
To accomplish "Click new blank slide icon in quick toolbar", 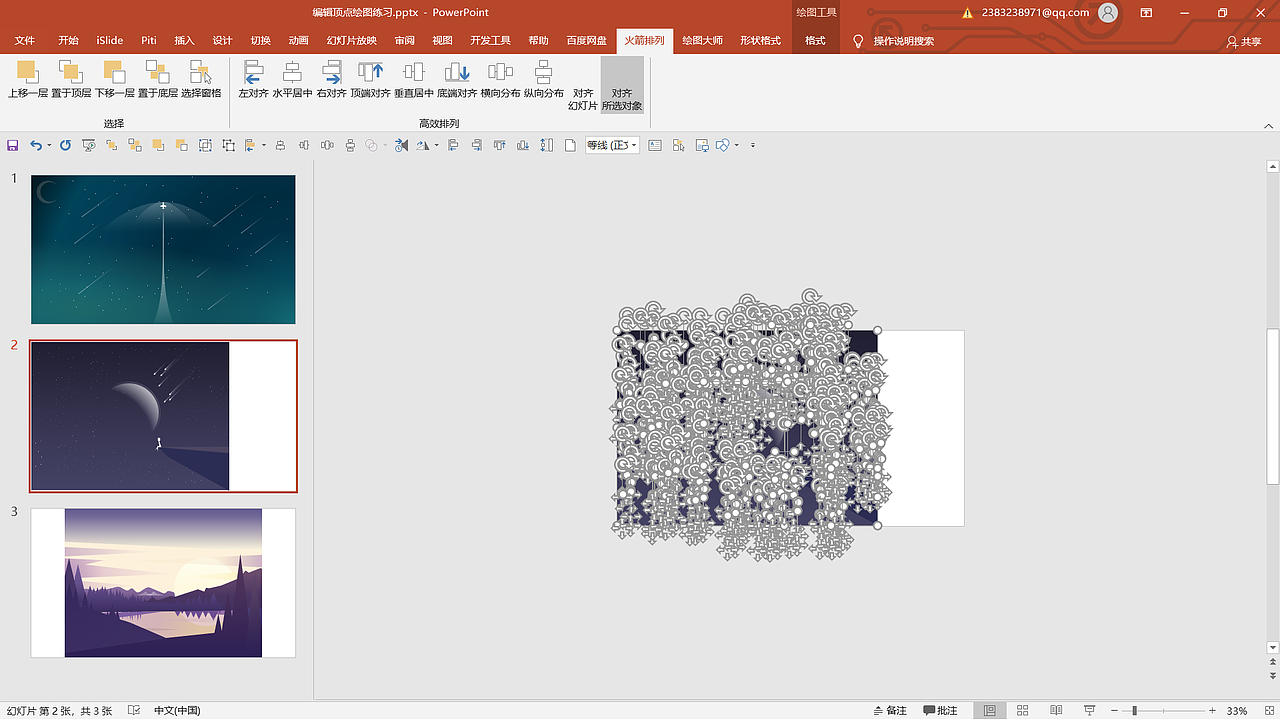I will coord(570,145).
